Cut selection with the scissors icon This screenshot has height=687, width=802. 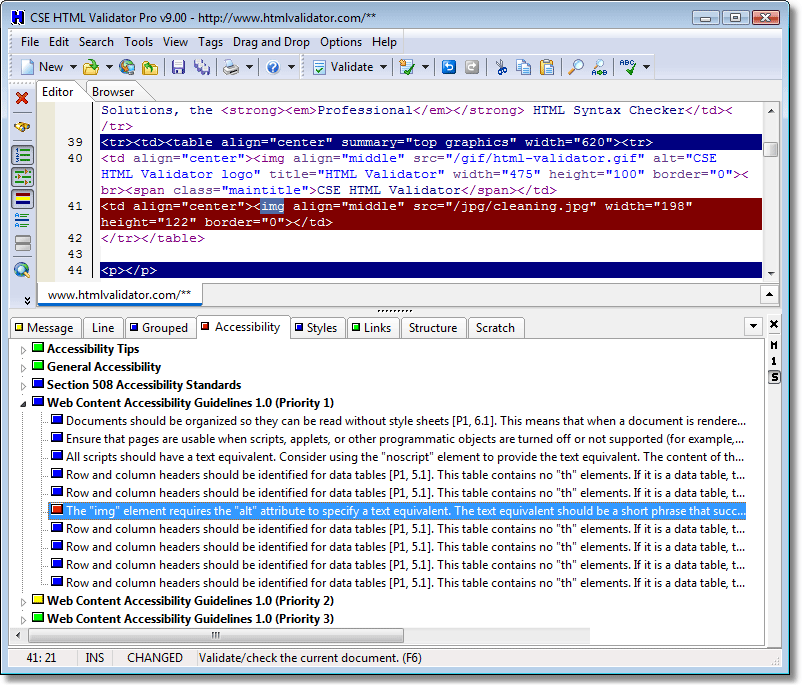(x=501, y=67)
